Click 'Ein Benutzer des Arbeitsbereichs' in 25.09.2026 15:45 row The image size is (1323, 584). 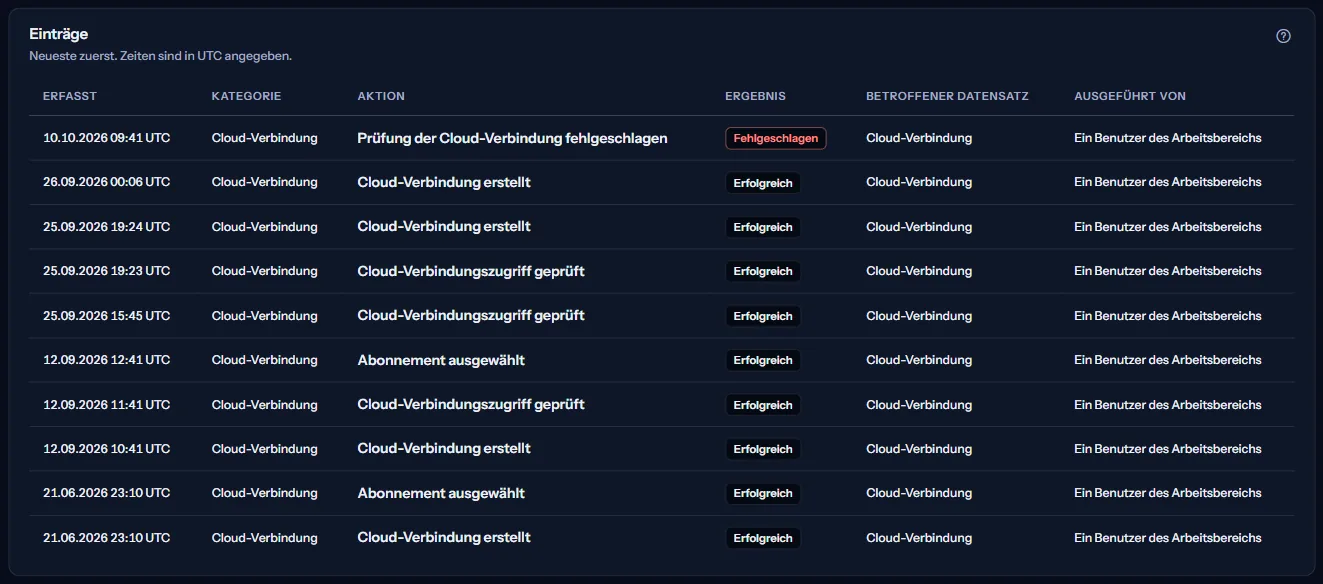[x=1168, y=316]
